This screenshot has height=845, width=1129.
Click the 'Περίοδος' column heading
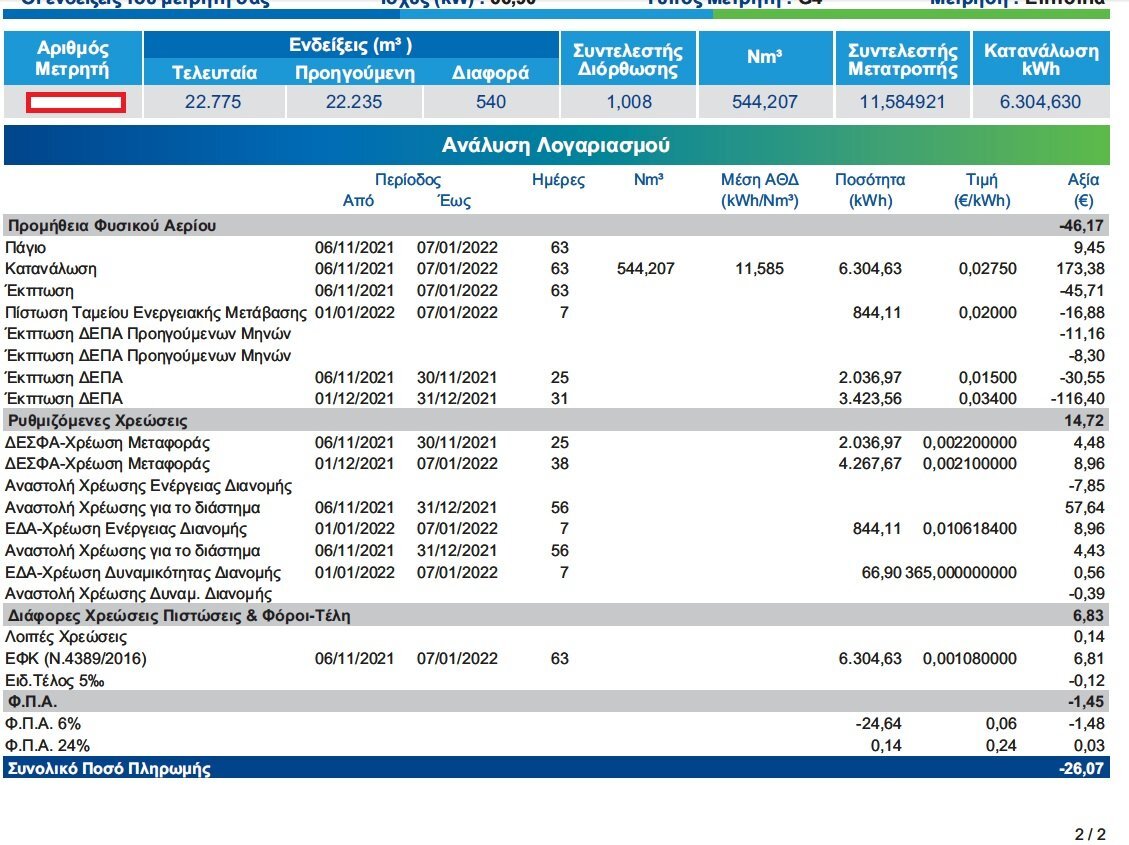(x=408, y=180)
